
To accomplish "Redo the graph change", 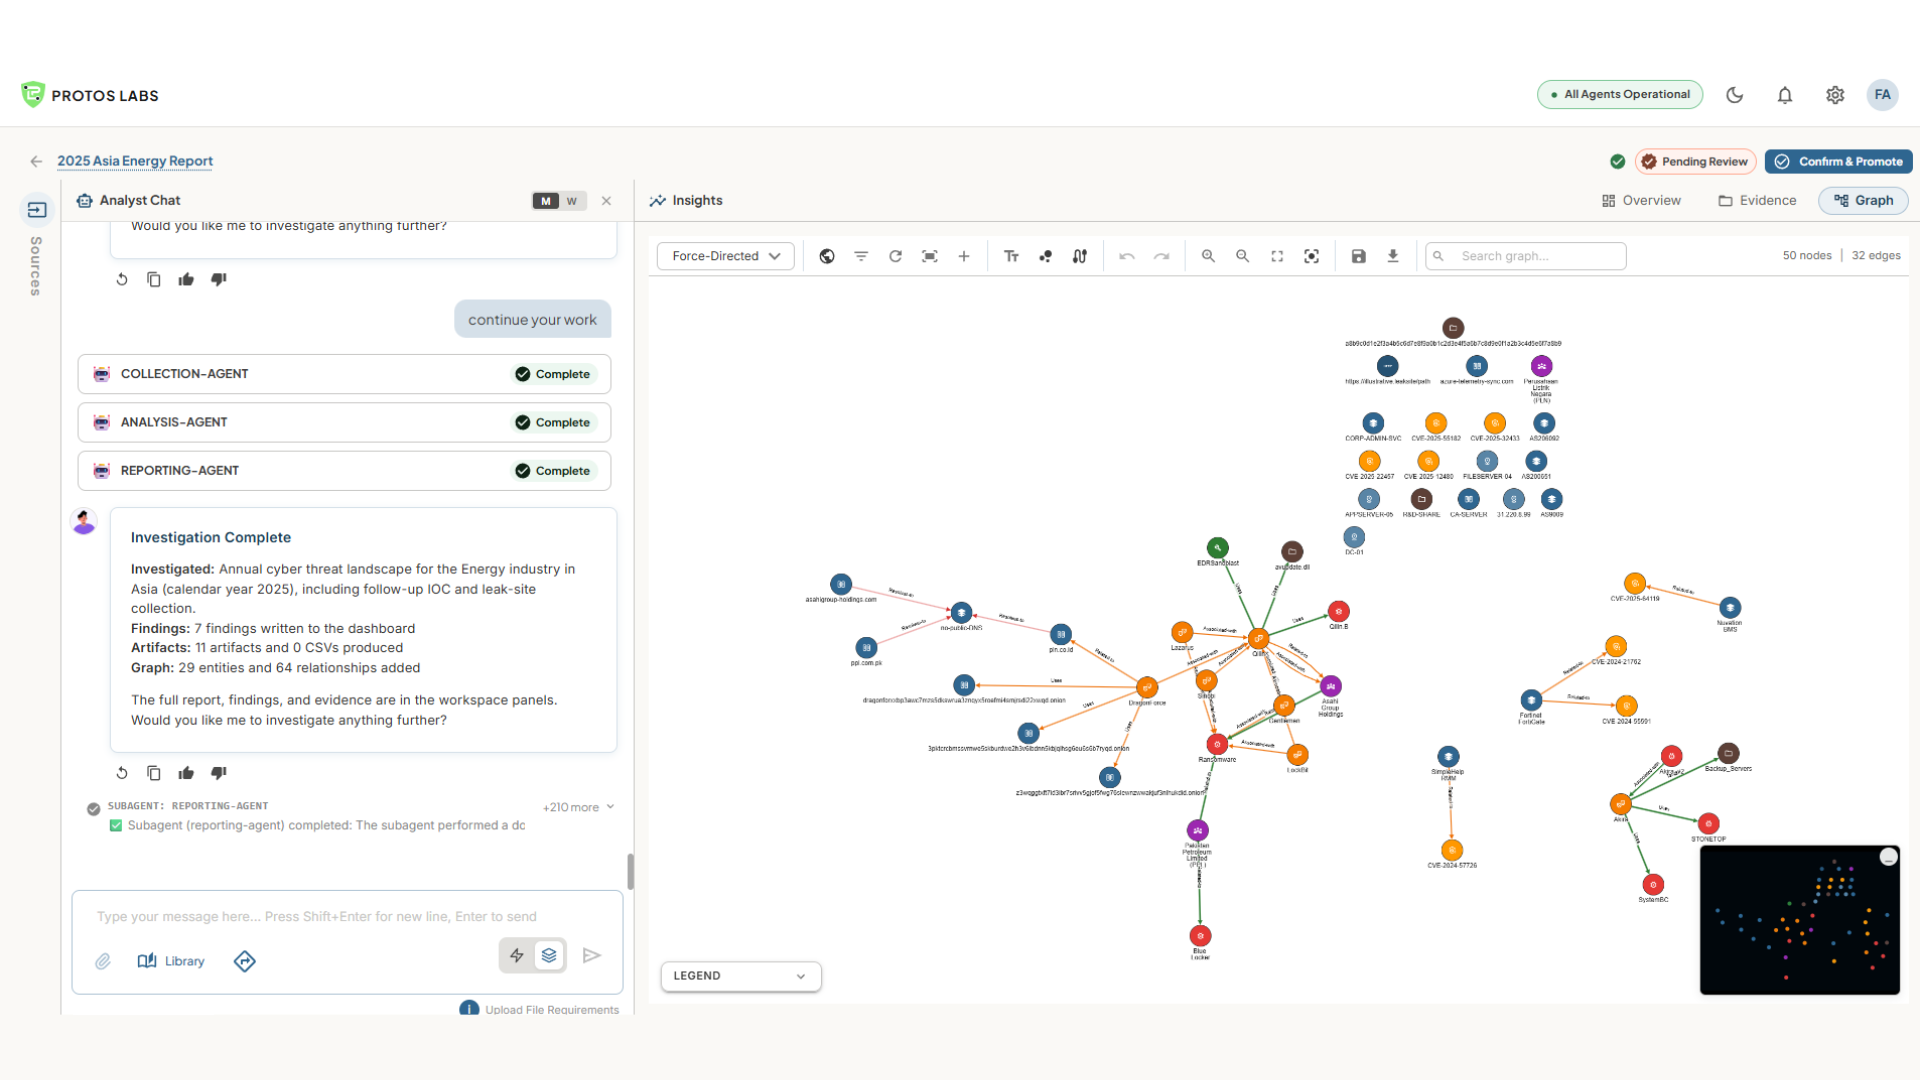I will pyautogui.click(x=1161, y=256).
